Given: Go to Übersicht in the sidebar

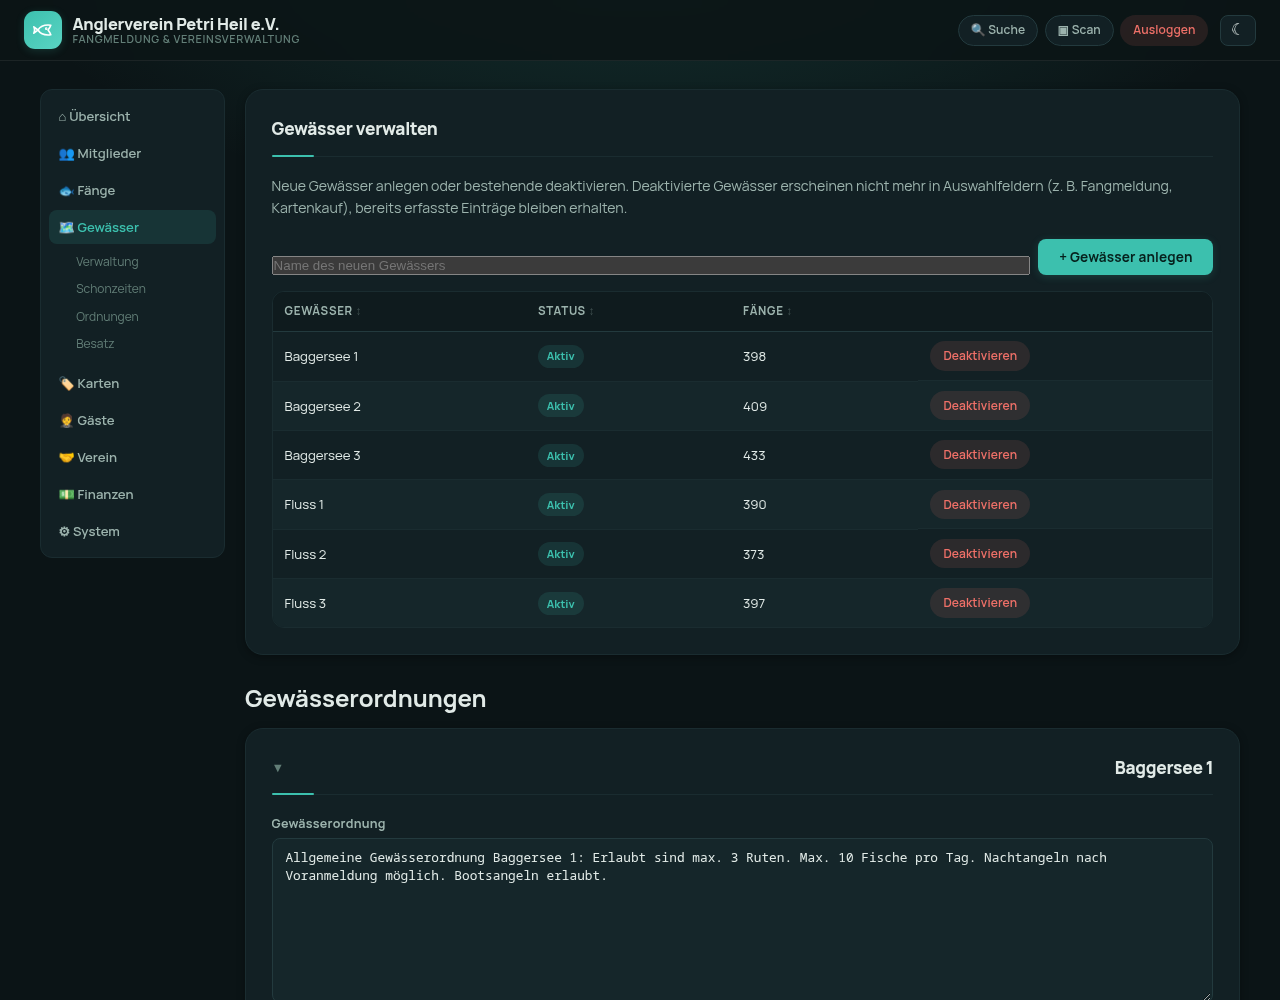Looking at the screenshot, I should 132,116.
